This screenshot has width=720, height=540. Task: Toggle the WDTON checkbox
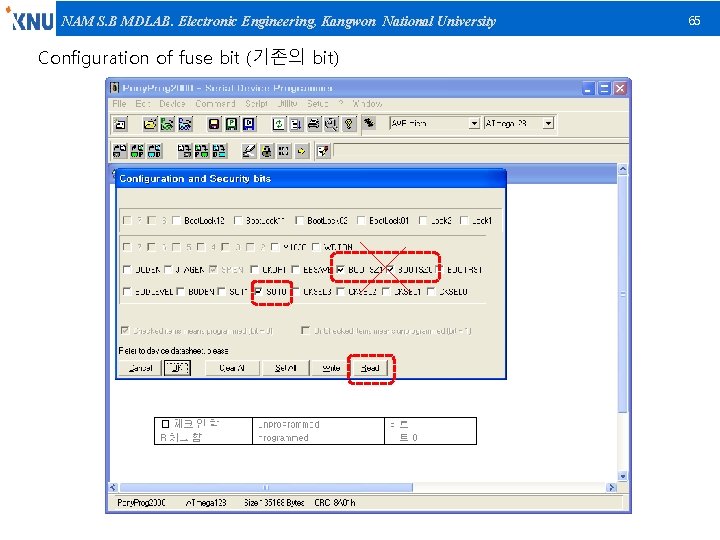pyautogui.click(x=316, y=247)
